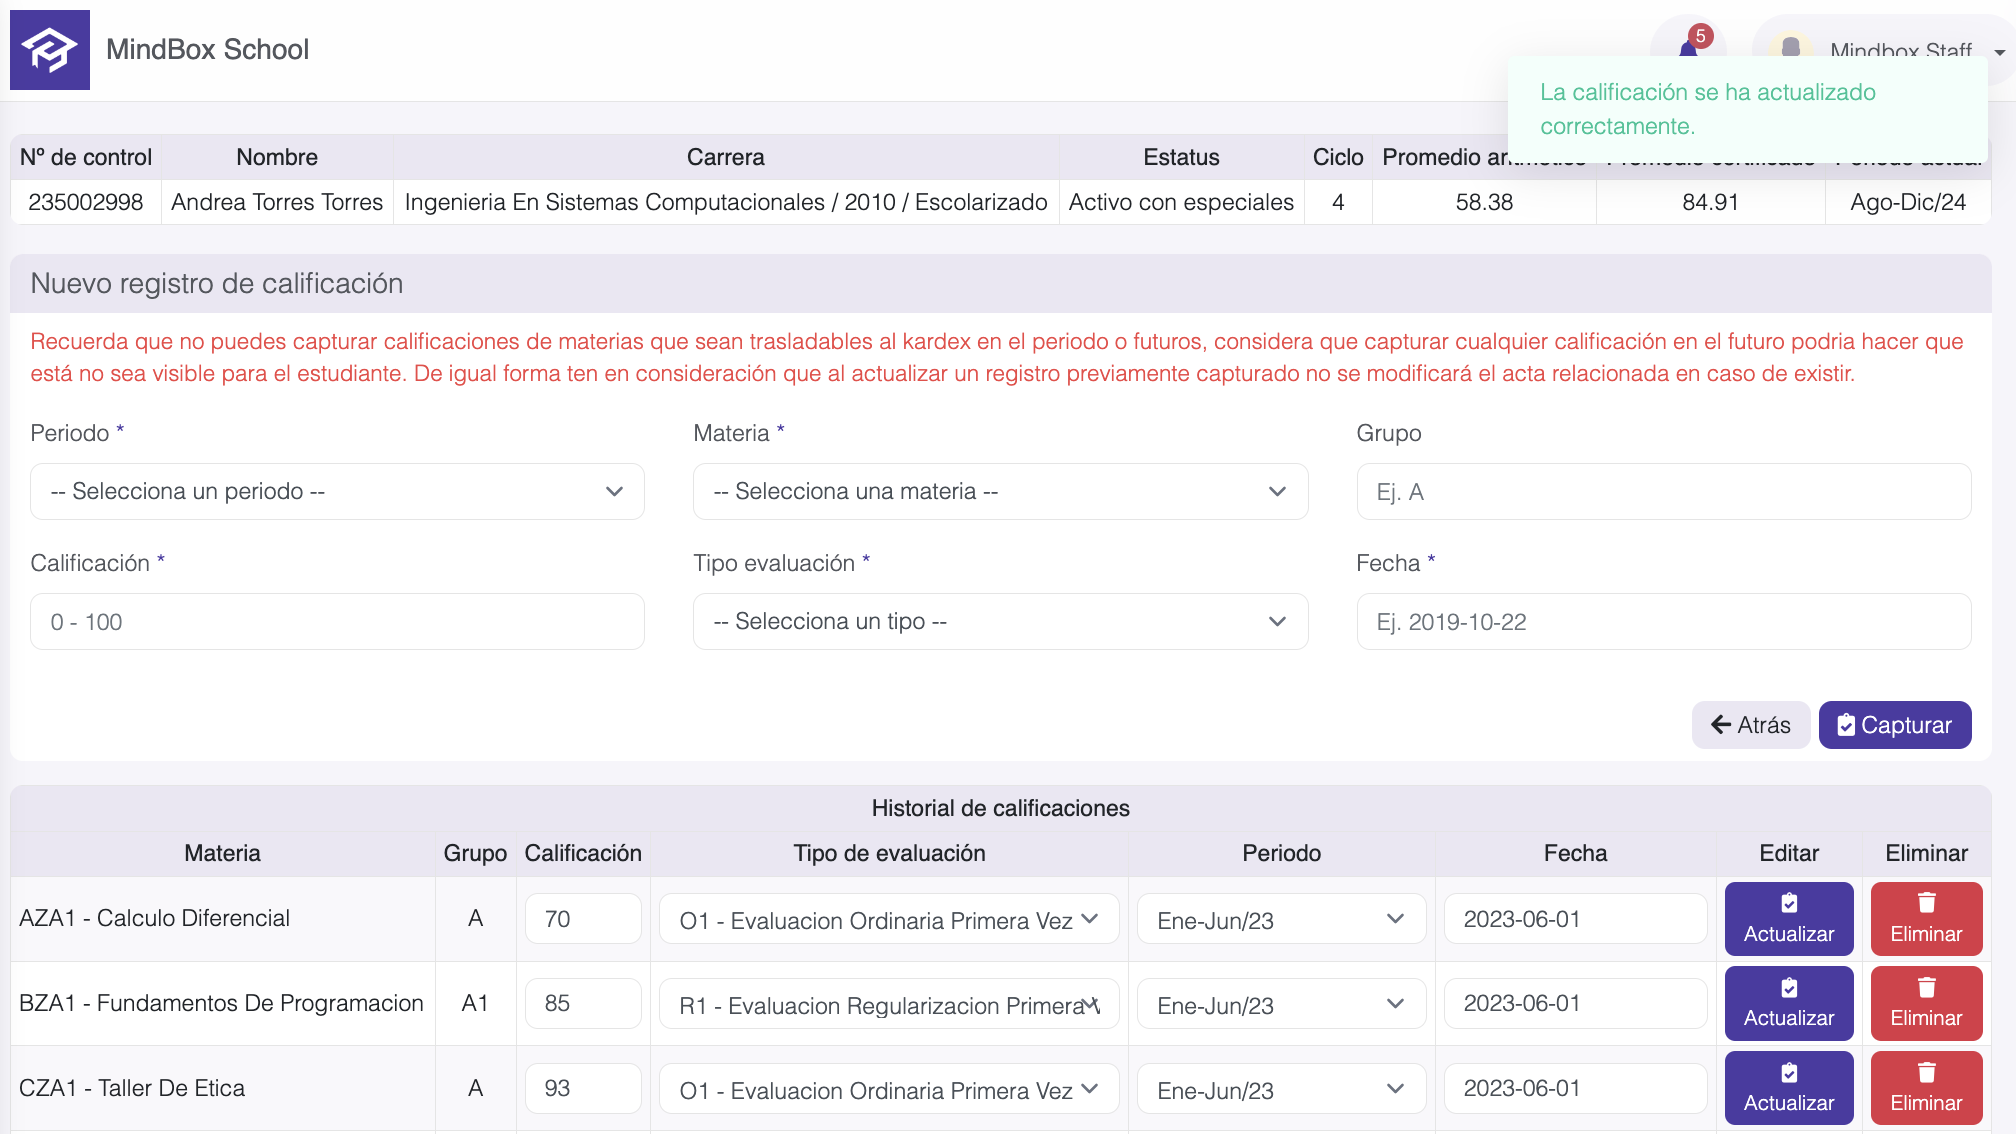Click Actualizar for Calculo Diferencial row
The width and height of the screenshot is (2016, 1134).
1788,919
